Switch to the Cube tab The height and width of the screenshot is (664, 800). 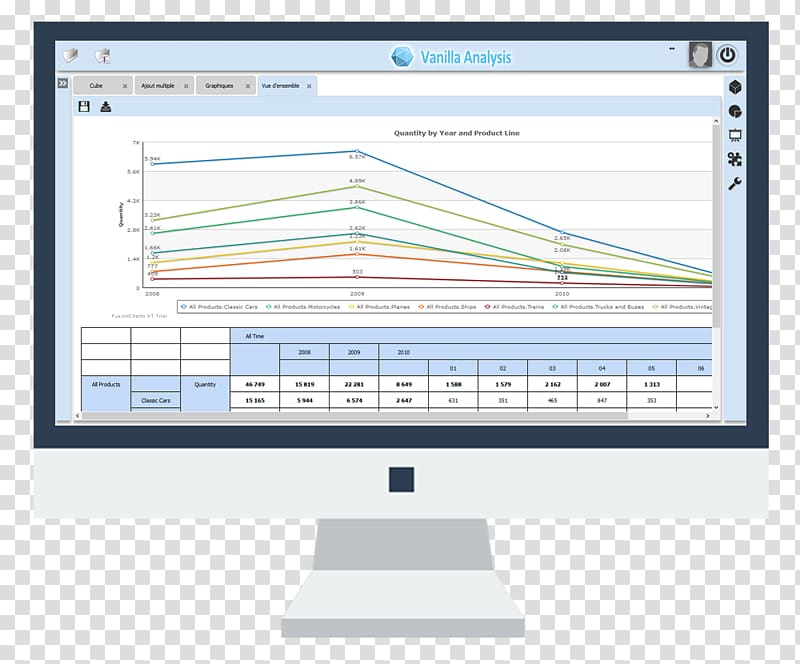point(96,86)
